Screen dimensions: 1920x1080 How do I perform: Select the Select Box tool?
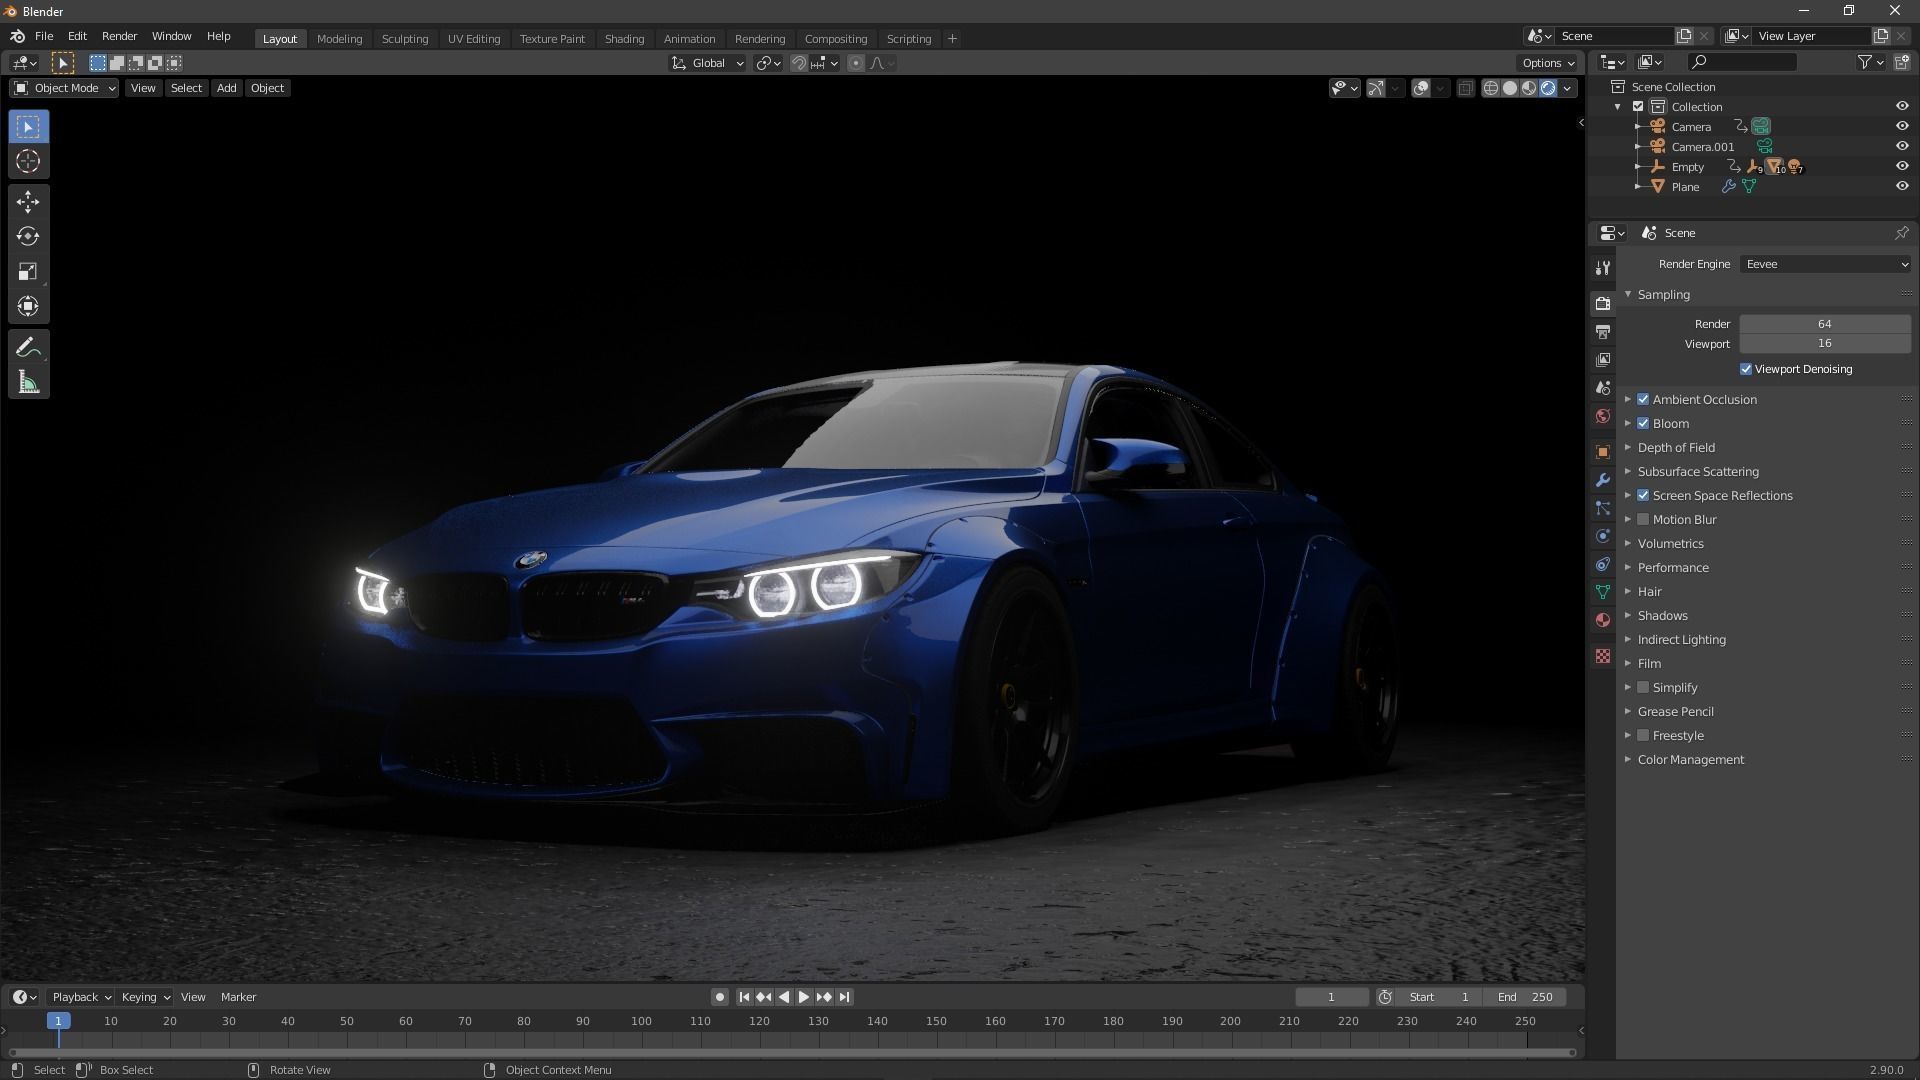tap(28, 127)
